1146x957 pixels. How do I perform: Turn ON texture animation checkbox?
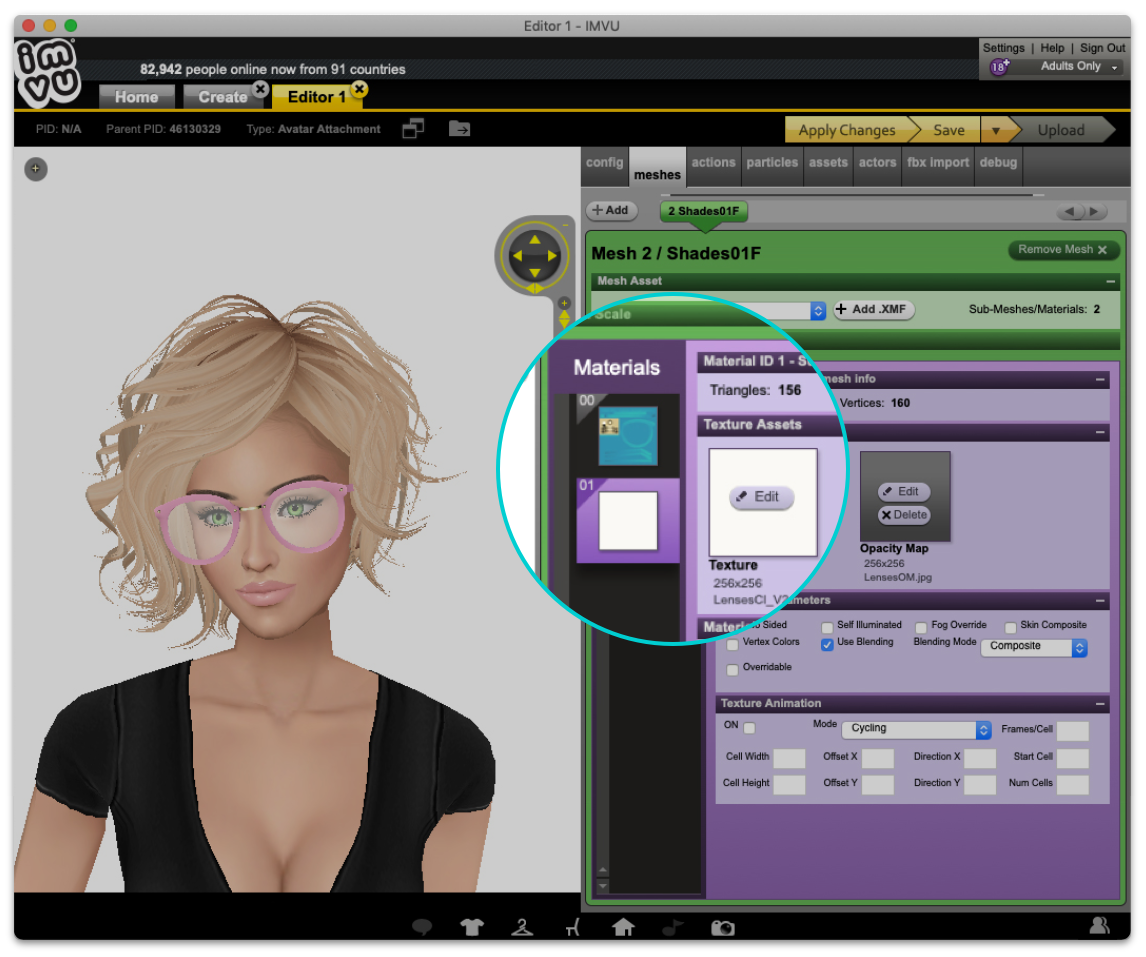click(749, 727)
